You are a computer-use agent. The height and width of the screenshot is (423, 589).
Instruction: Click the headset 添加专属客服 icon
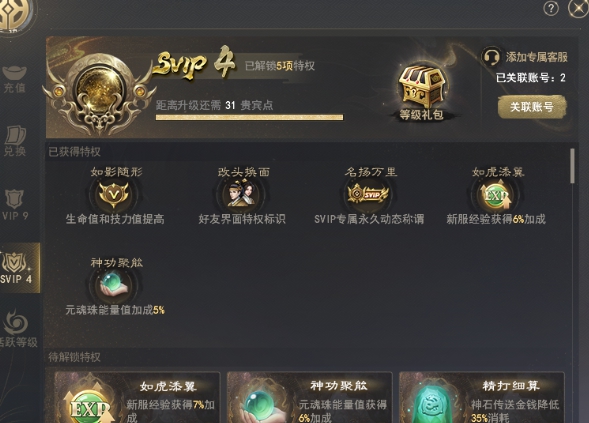(491, 57)
